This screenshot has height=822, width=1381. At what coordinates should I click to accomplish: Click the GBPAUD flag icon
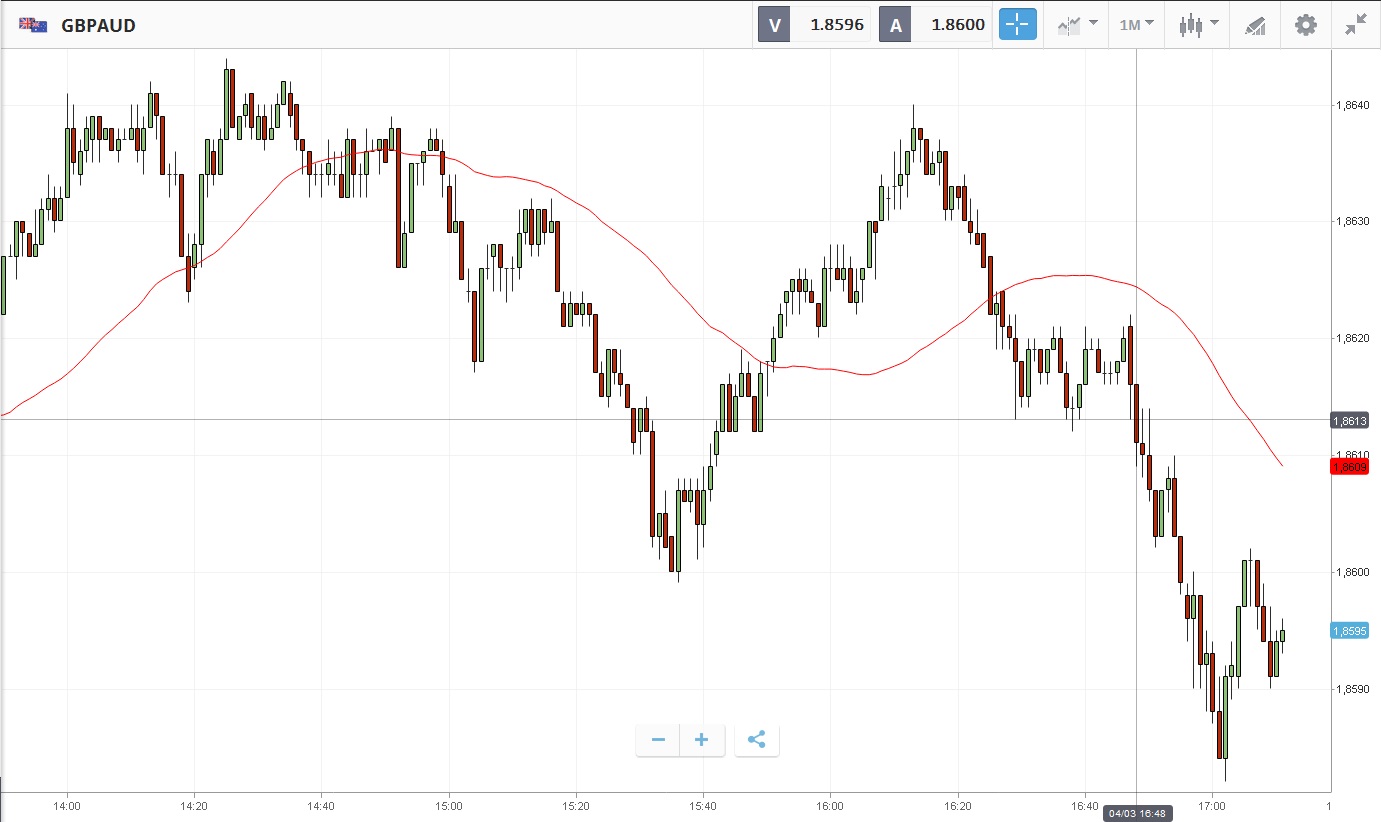[x=33, y=25]
